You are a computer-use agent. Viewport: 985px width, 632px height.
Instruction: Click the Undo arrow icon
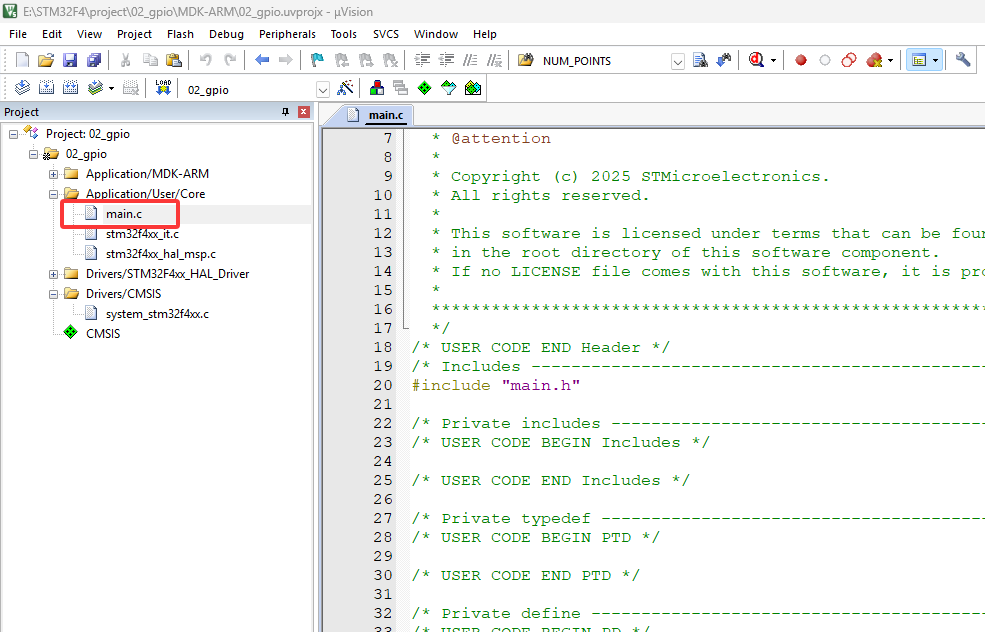pos(205,60)
